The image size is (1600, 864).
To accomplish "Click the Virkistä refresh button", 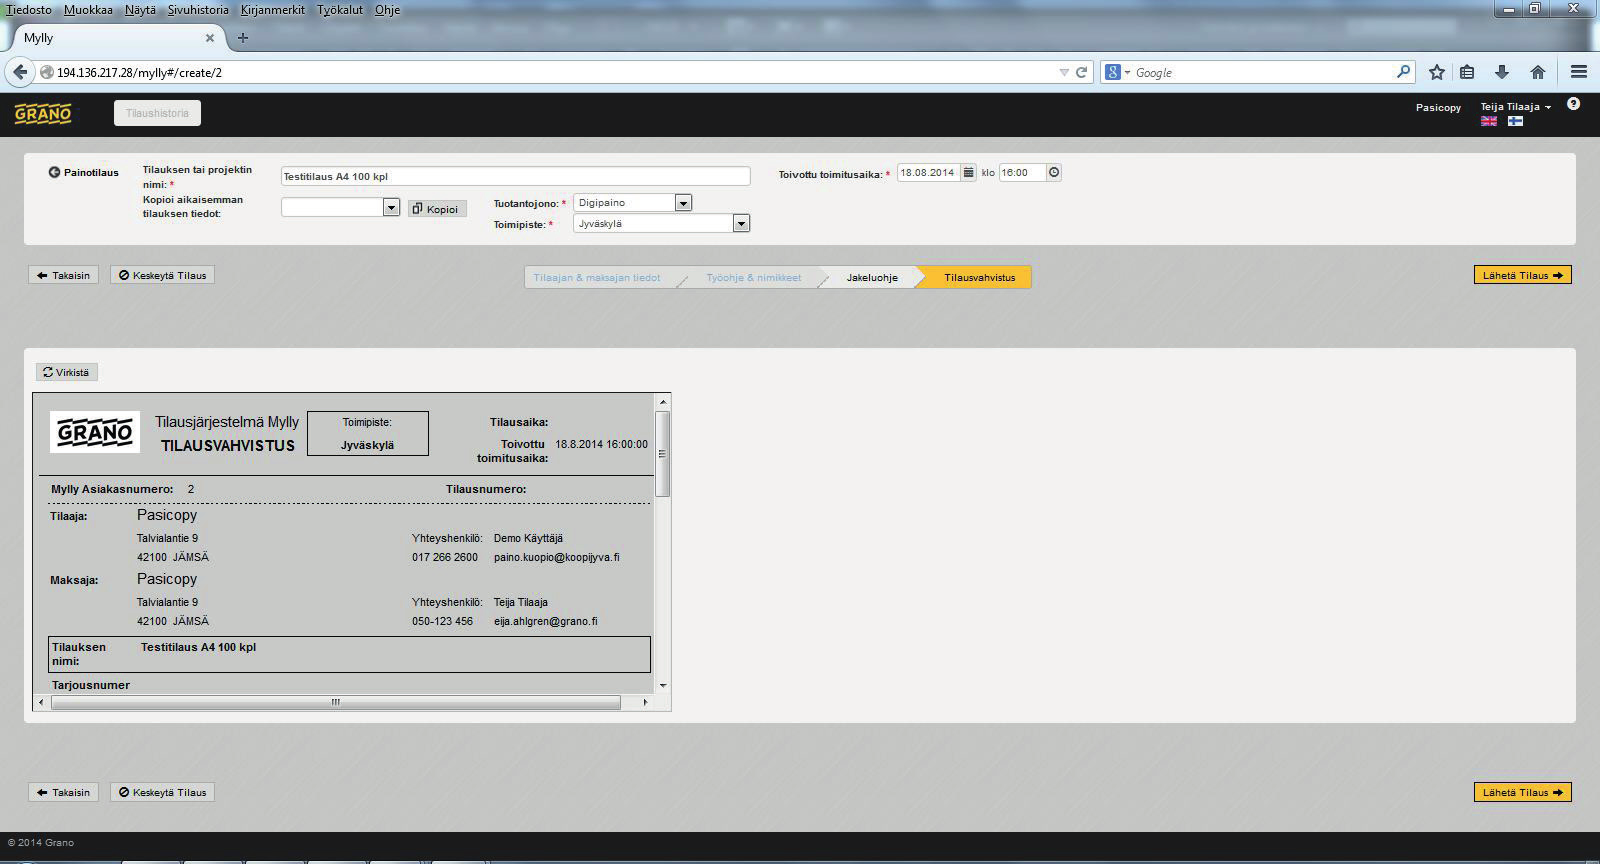I will click(x=67, y=372).
